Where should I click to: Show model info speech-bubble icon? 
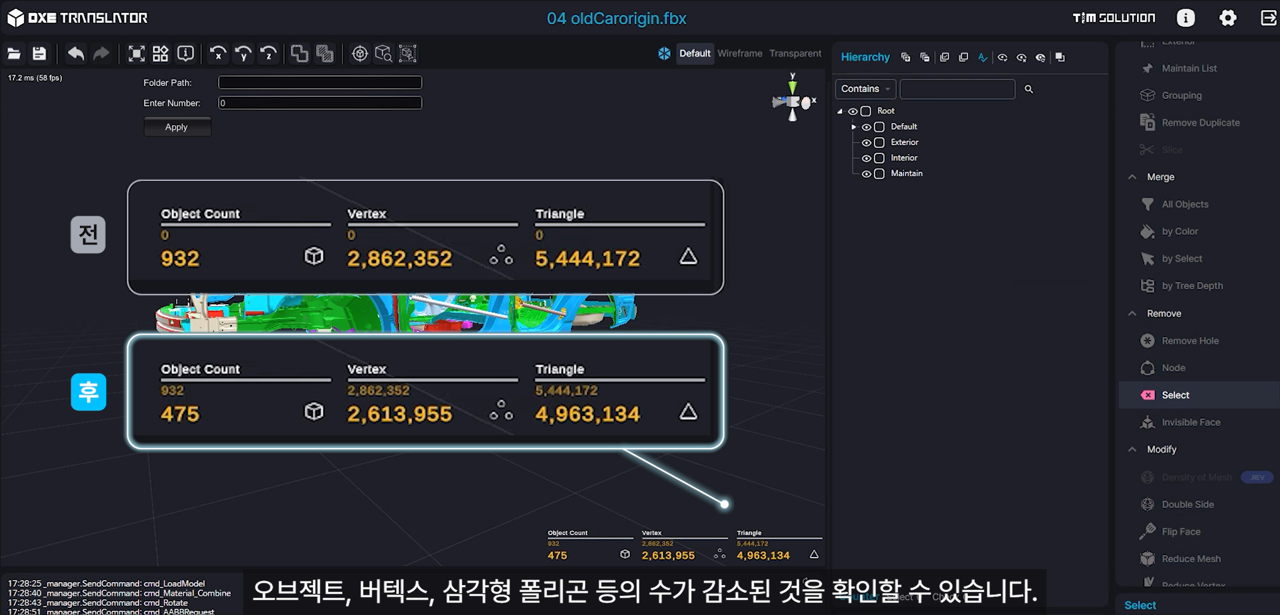pyautogui.click(x=185, y=54)
